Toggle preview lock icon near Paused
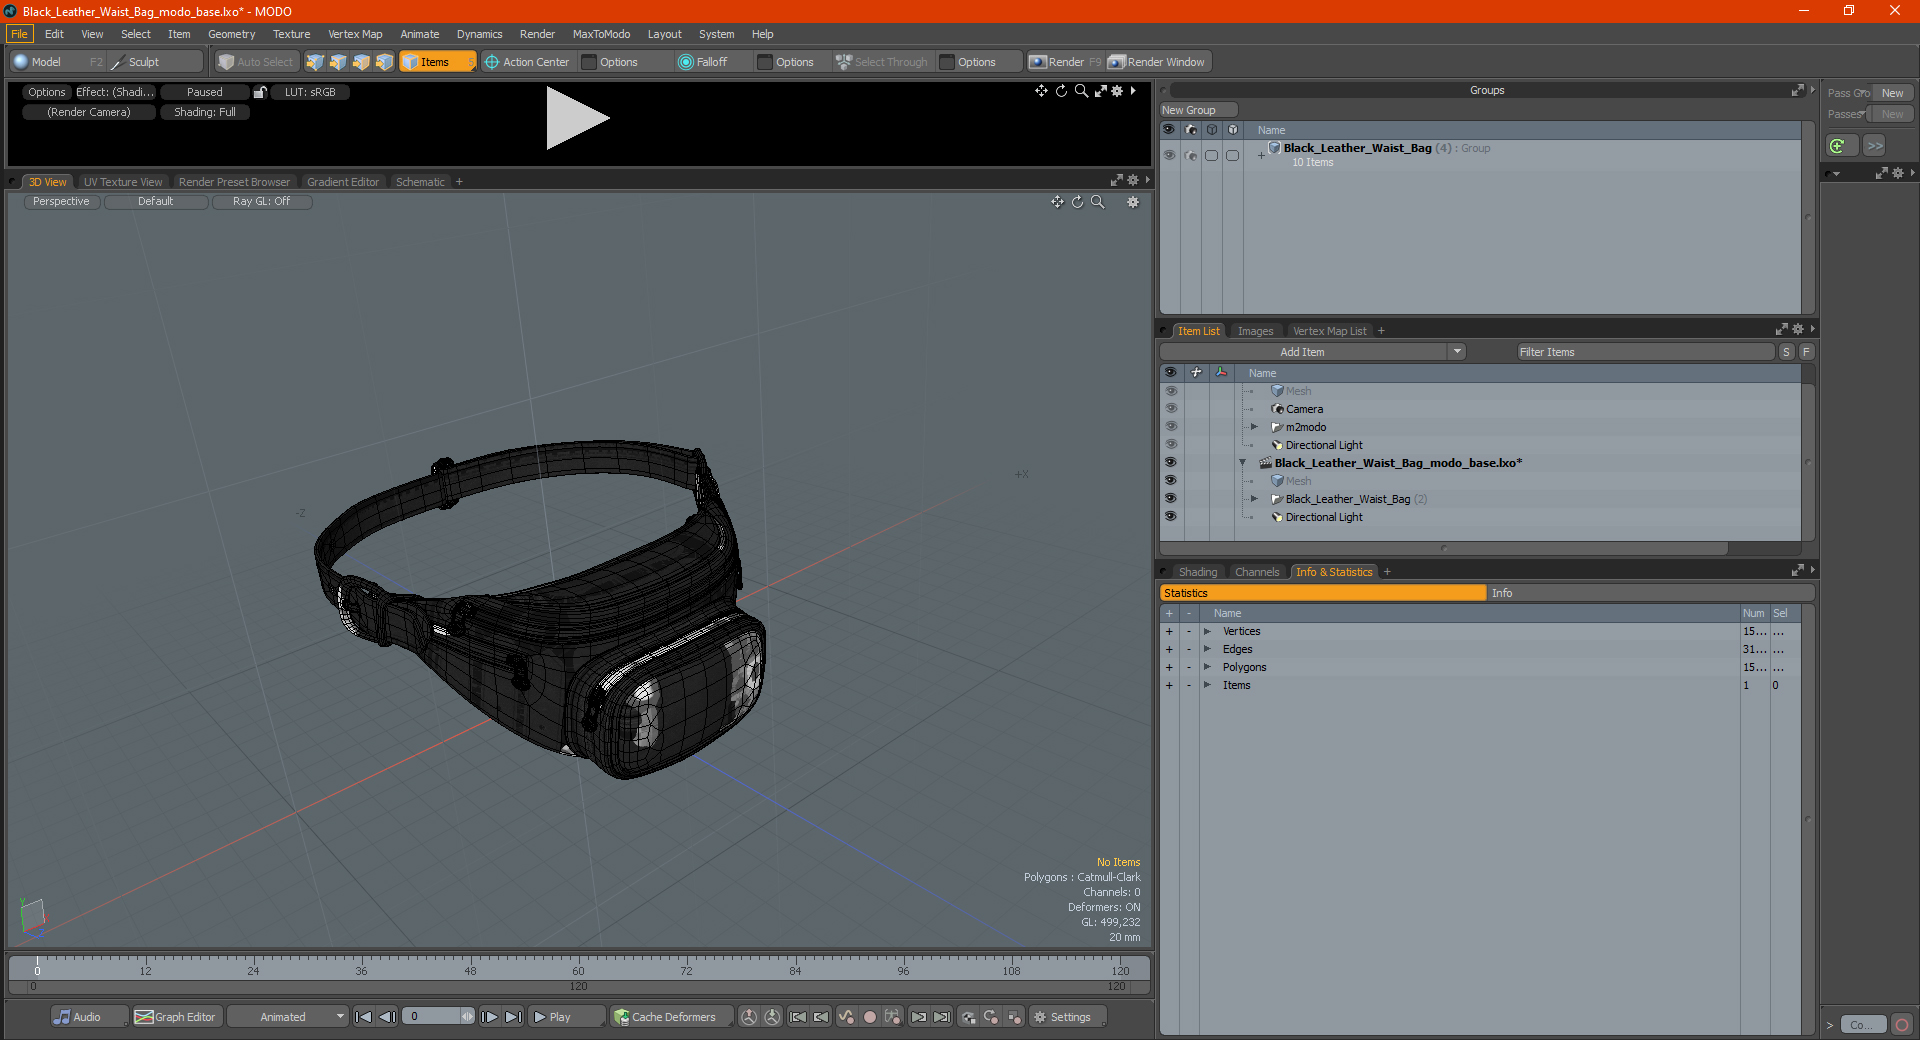Image resolution: width=1920 pixels, height=1040 pixels. tap(260, 92)
